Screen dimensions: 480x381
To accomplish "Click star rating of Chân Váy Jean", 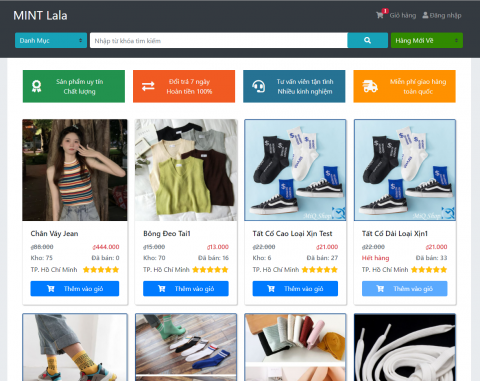I will (x=101, y=270).
